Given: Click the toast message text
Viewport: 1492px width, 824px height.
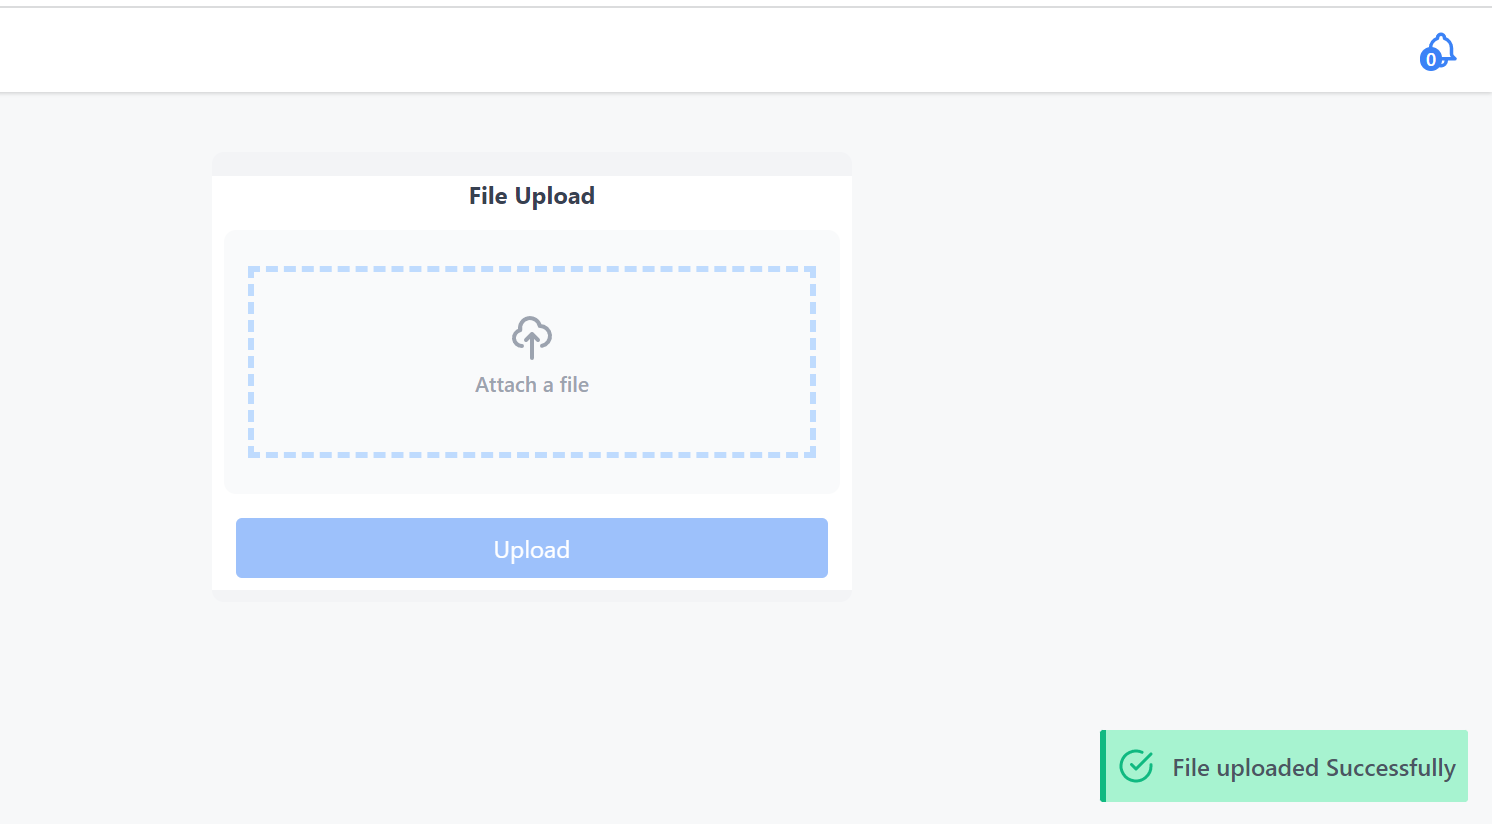Looking at the screenshot, I should coord(1313,767).
